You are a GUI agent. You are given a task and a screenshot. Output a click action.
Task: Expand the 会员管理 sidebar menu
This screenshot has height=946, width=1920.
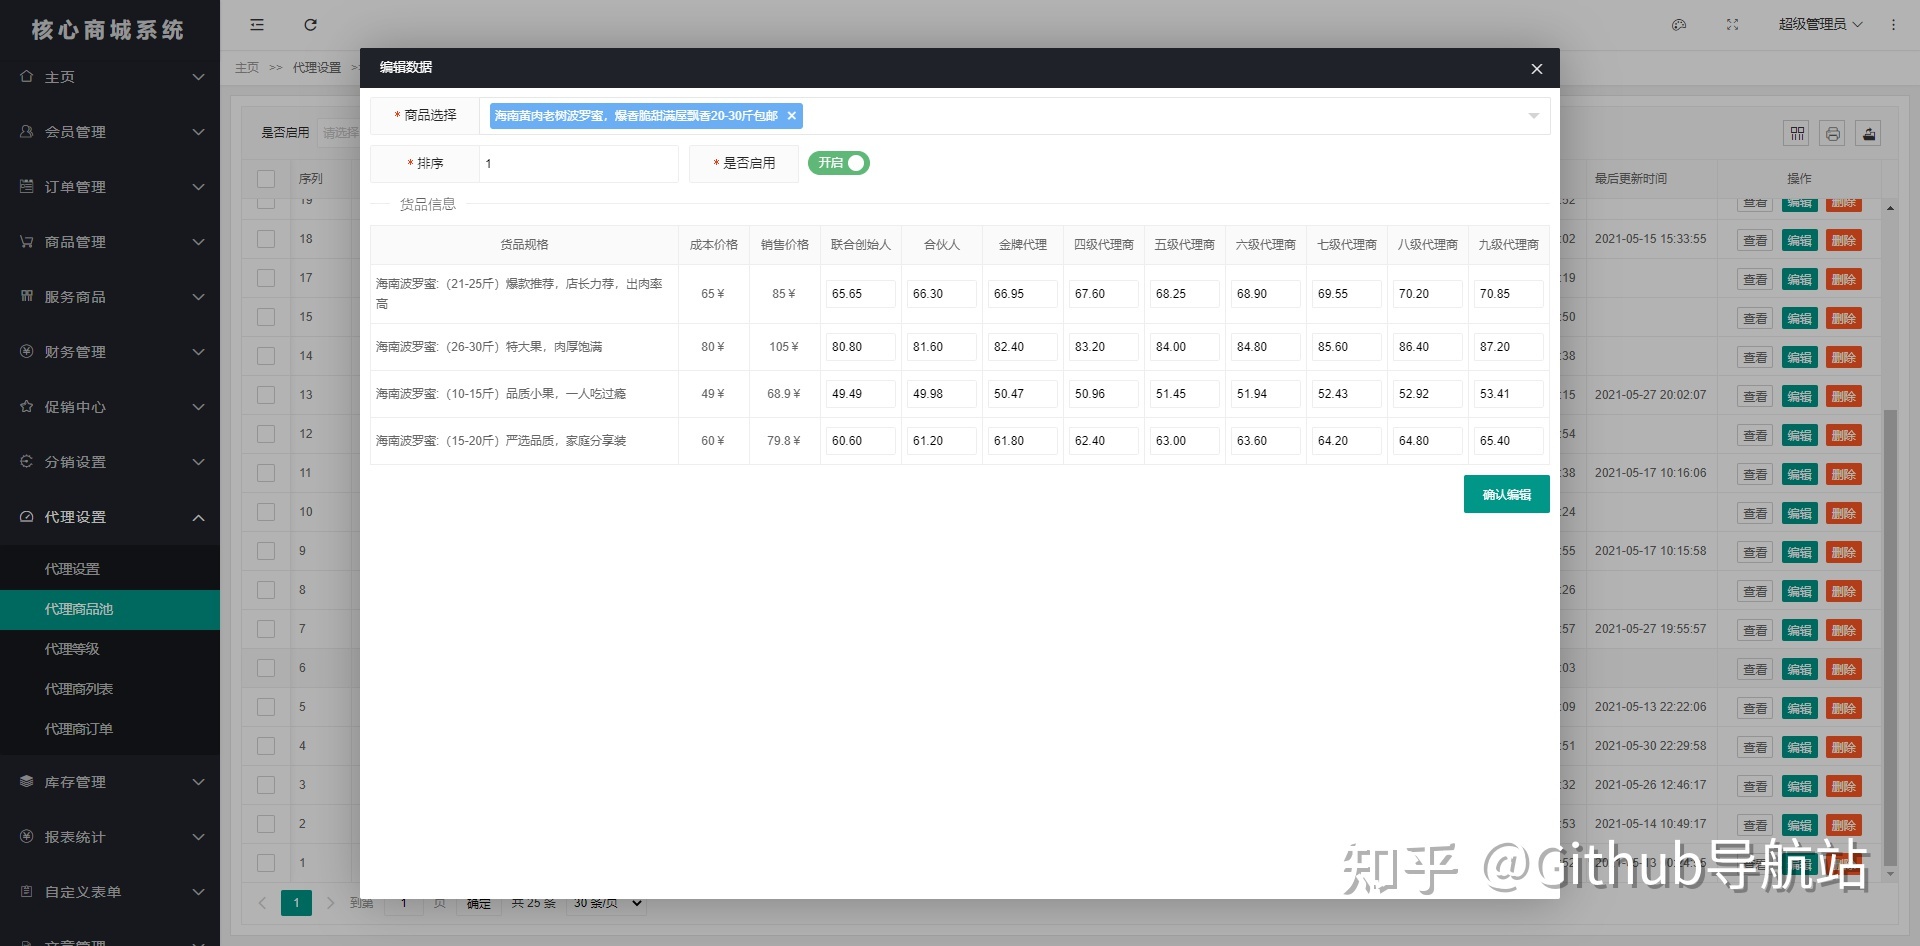pos(110,132)
